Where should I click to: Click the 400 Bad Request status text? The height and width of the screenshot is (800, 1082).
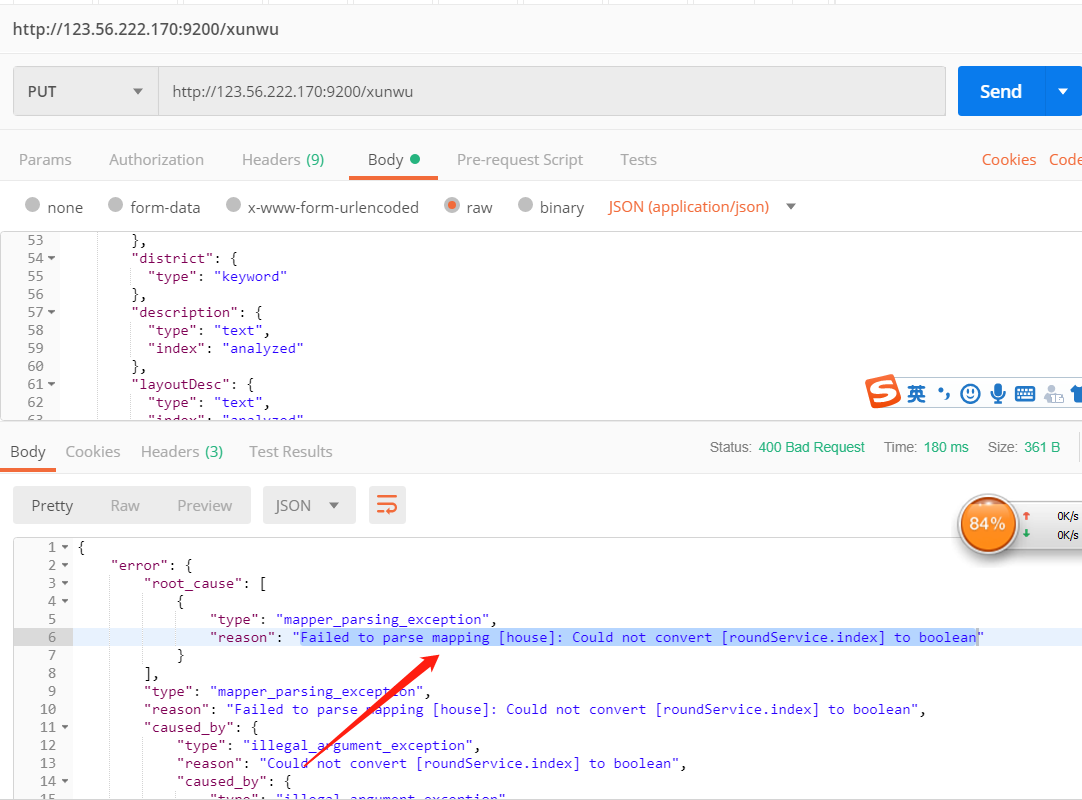click(x=812, y=447)
